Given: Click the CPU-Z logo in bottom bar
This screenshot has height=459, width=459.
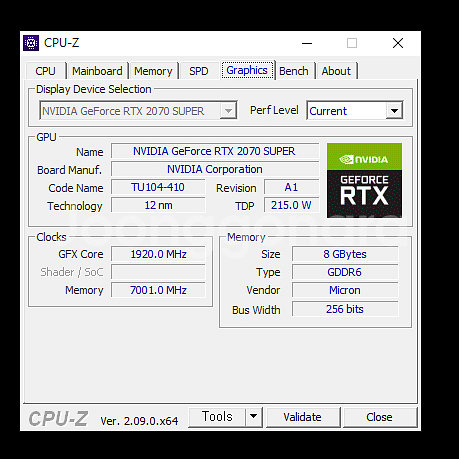Looking at the screenshot, I should pos(58,419).
